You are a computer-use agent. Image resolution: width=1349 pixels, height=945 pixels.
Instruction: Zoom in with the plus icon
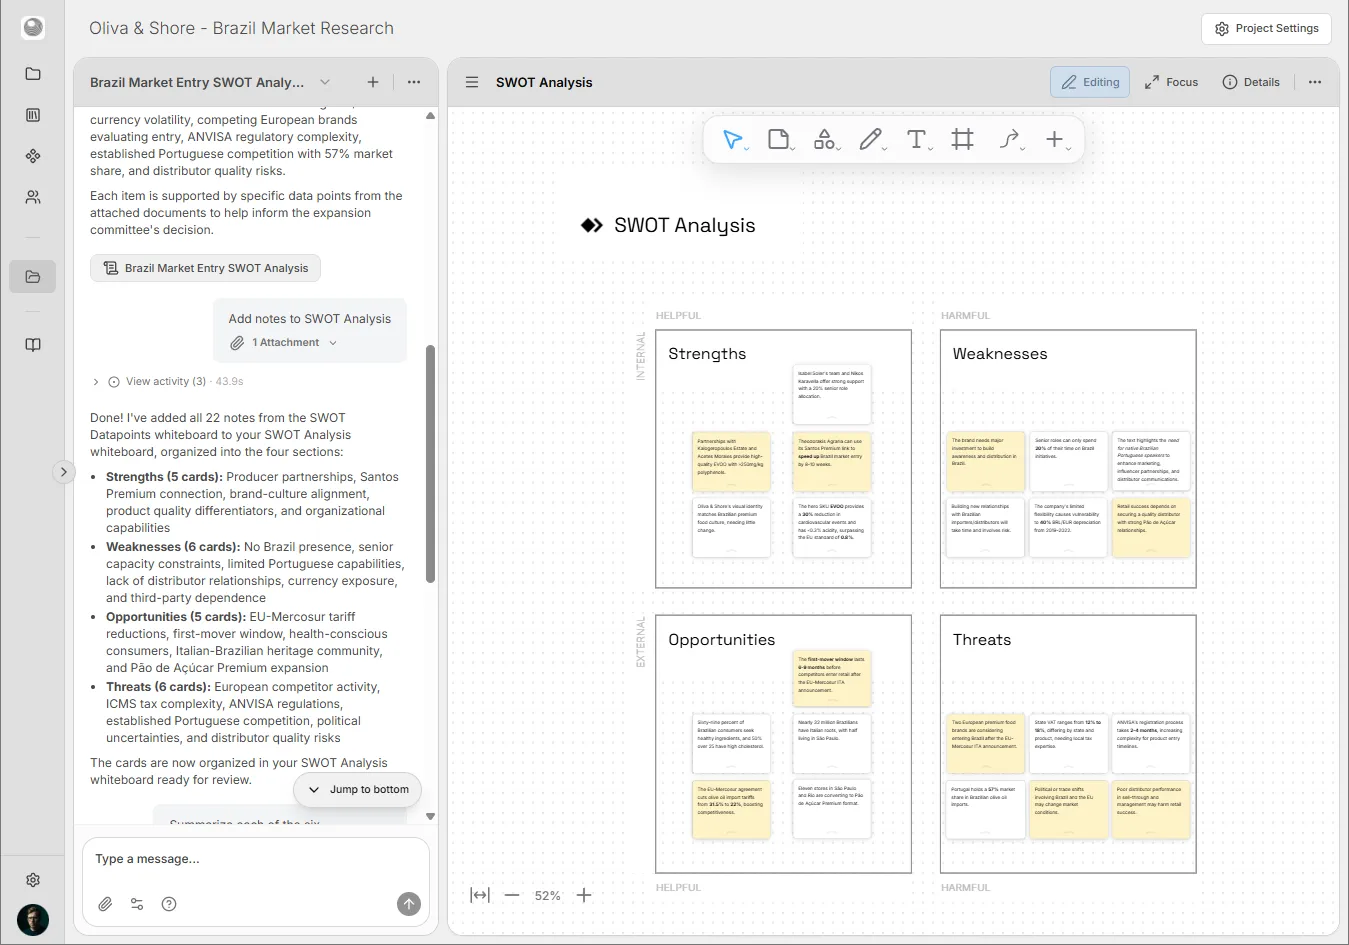click(584, 895)
